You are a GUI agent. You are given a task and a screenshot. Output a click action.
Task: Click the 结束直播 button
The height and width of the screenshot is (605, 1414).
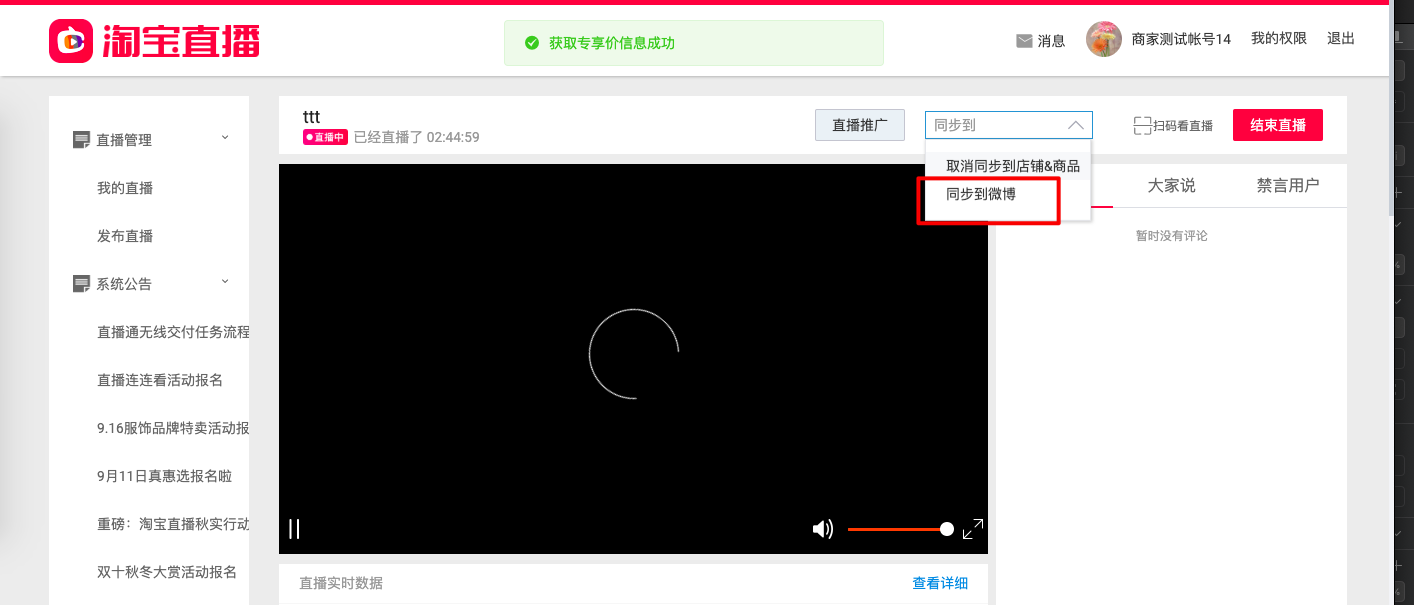point(1278,125)
